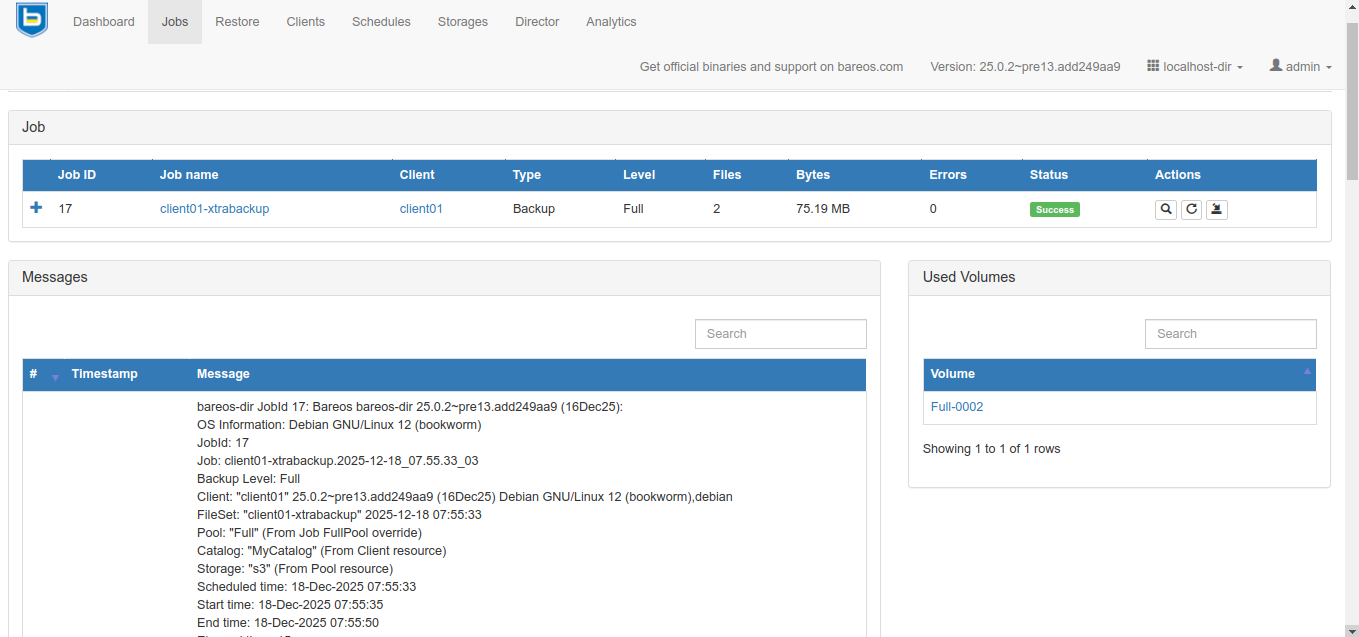Click the 'Backup' type cell

click(x=534, y=209)
